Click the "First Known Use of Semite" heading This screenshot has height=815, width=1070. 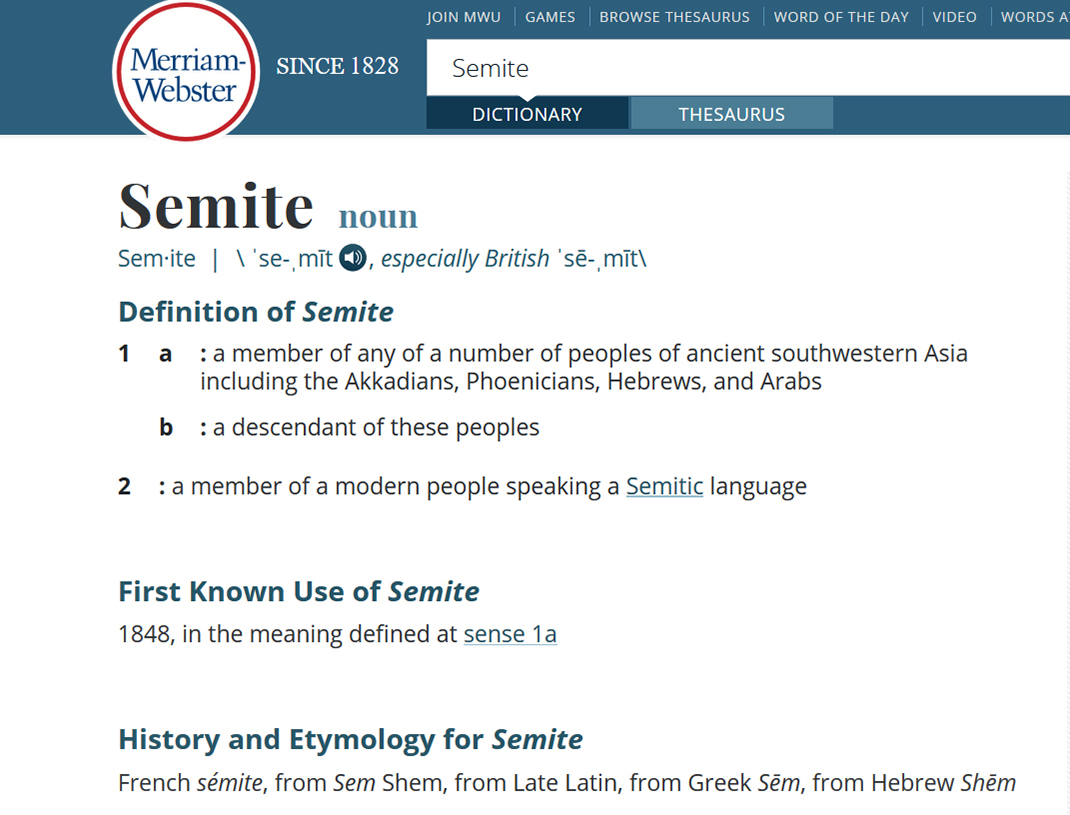tap(299, 592)
